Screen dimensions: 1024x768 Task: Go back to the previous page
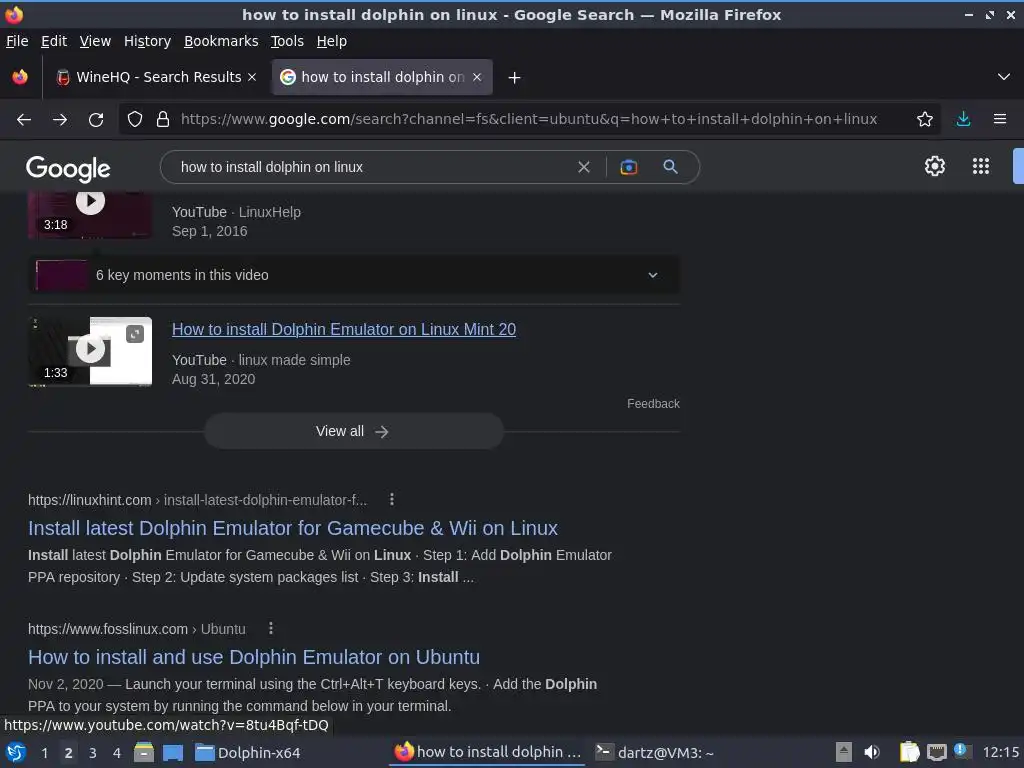coord(24,120)
